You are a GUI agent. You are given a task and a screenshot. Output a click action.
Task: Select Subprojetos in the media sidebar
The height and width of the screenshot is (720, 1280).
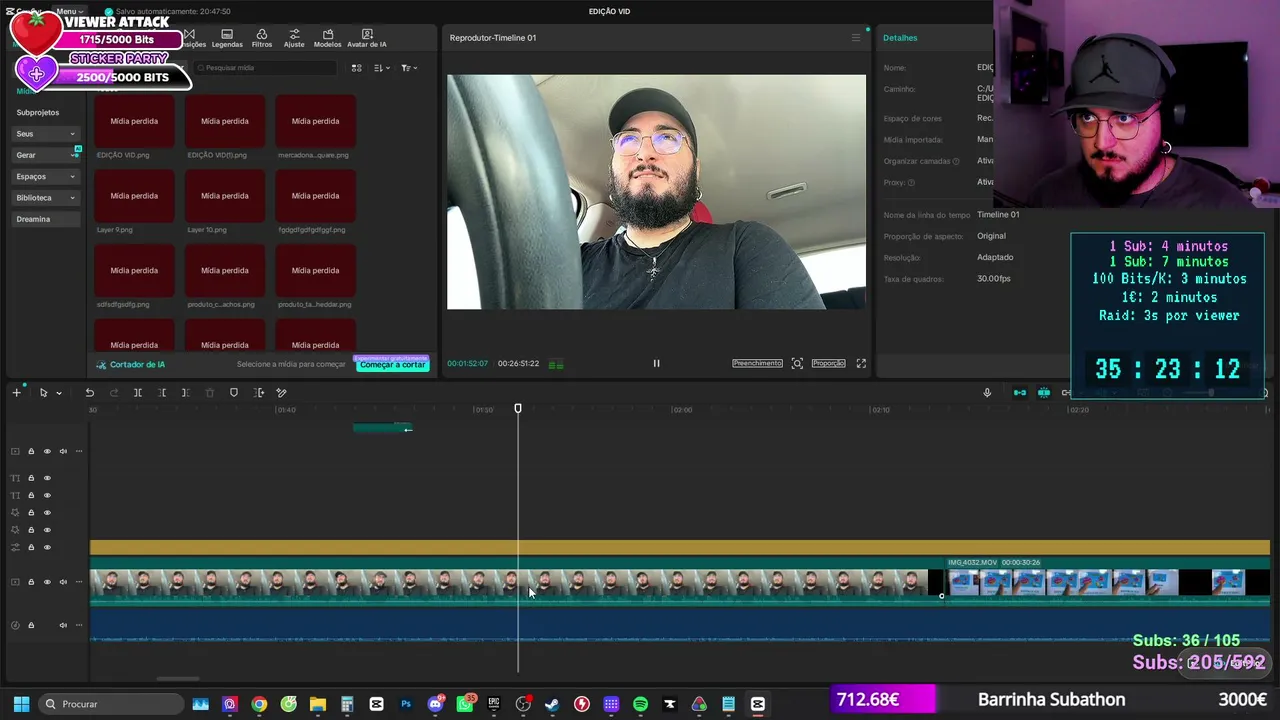(x=38, y=112)
